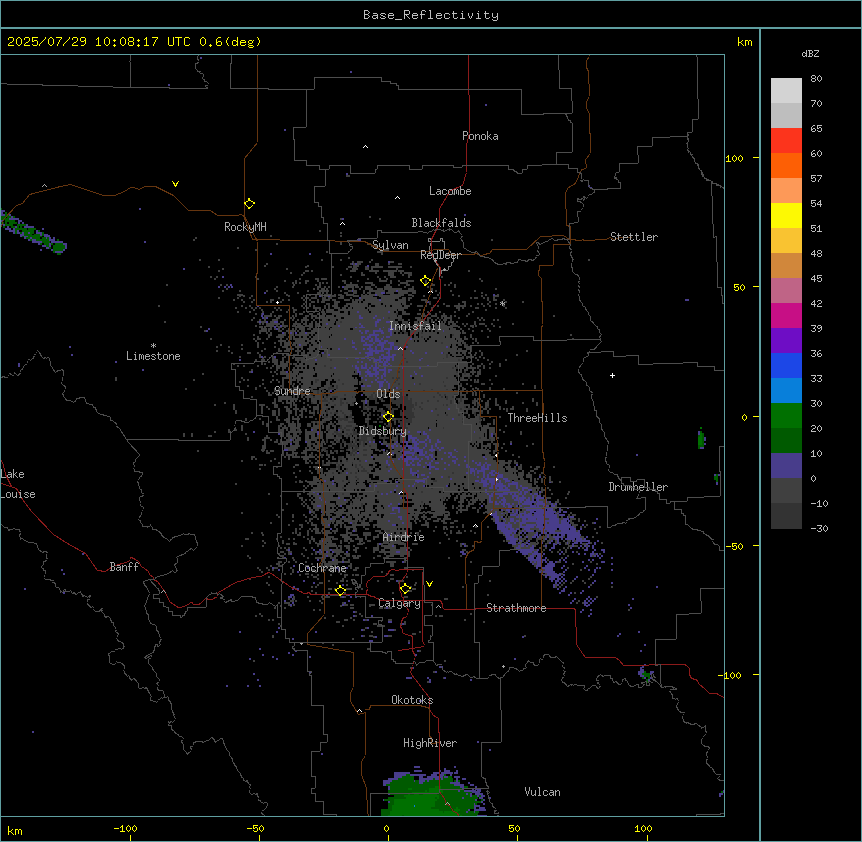The height and width of the screenshot is (842, 862).
Task: Select the bright green 20-30 dBZ swatch
Action: (786, 416)
